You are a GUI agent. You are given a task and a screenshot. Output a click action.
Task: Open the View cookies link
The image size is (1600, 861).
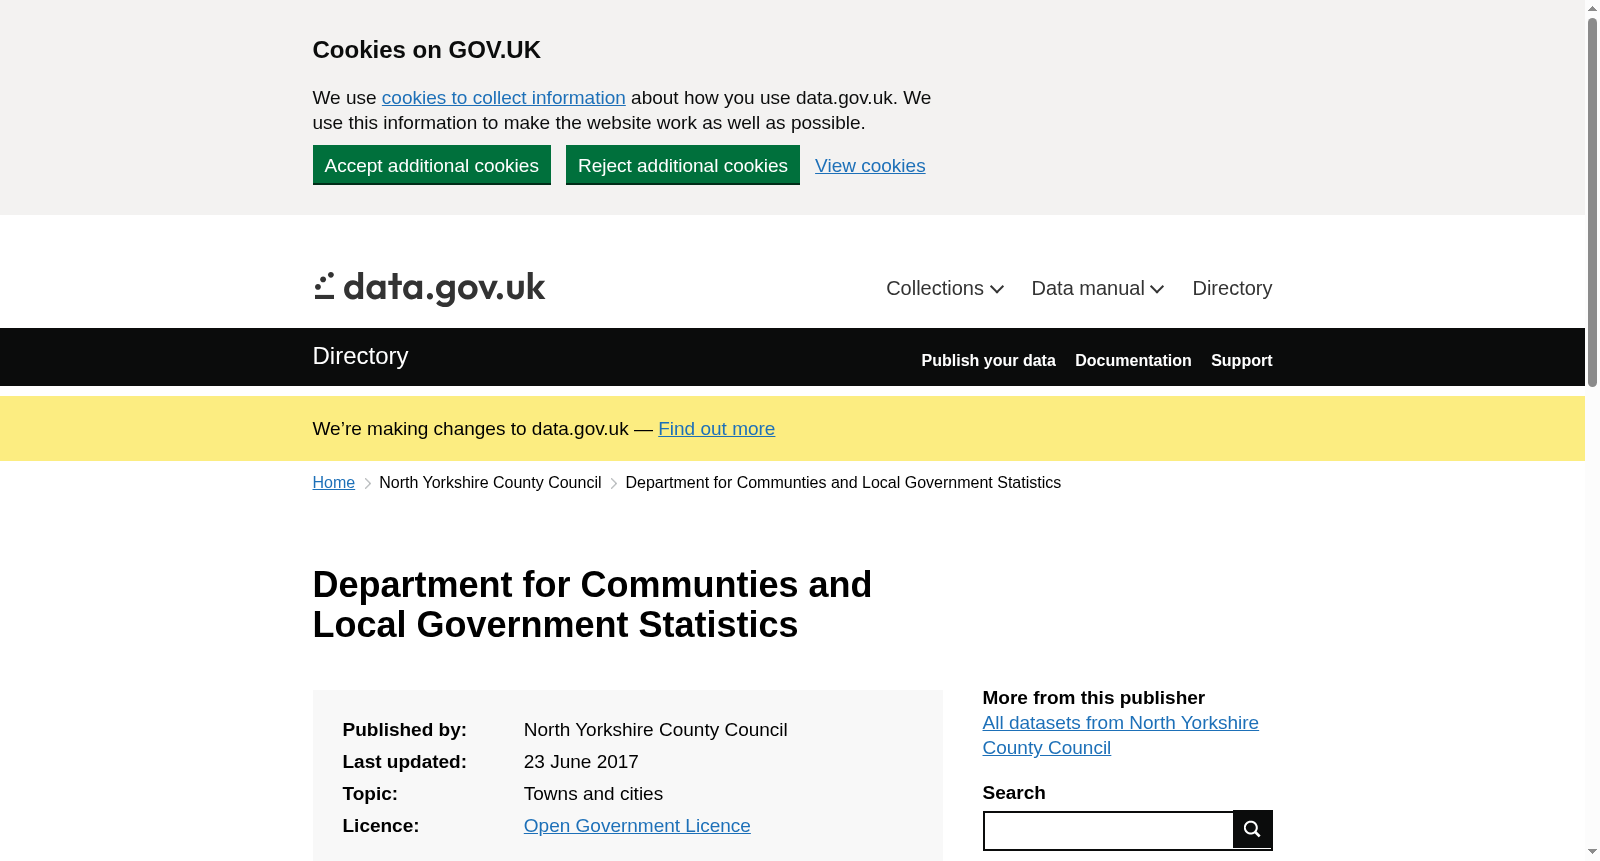click(870, 166)
